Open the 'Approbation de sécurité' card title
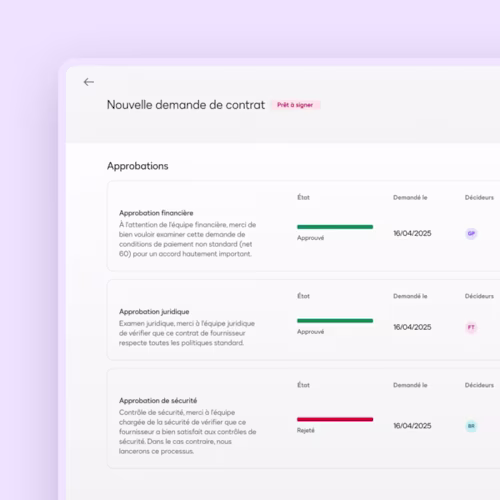Image resolution: width=500 pixels, height=500 pixels. click(x=158, y=400)
